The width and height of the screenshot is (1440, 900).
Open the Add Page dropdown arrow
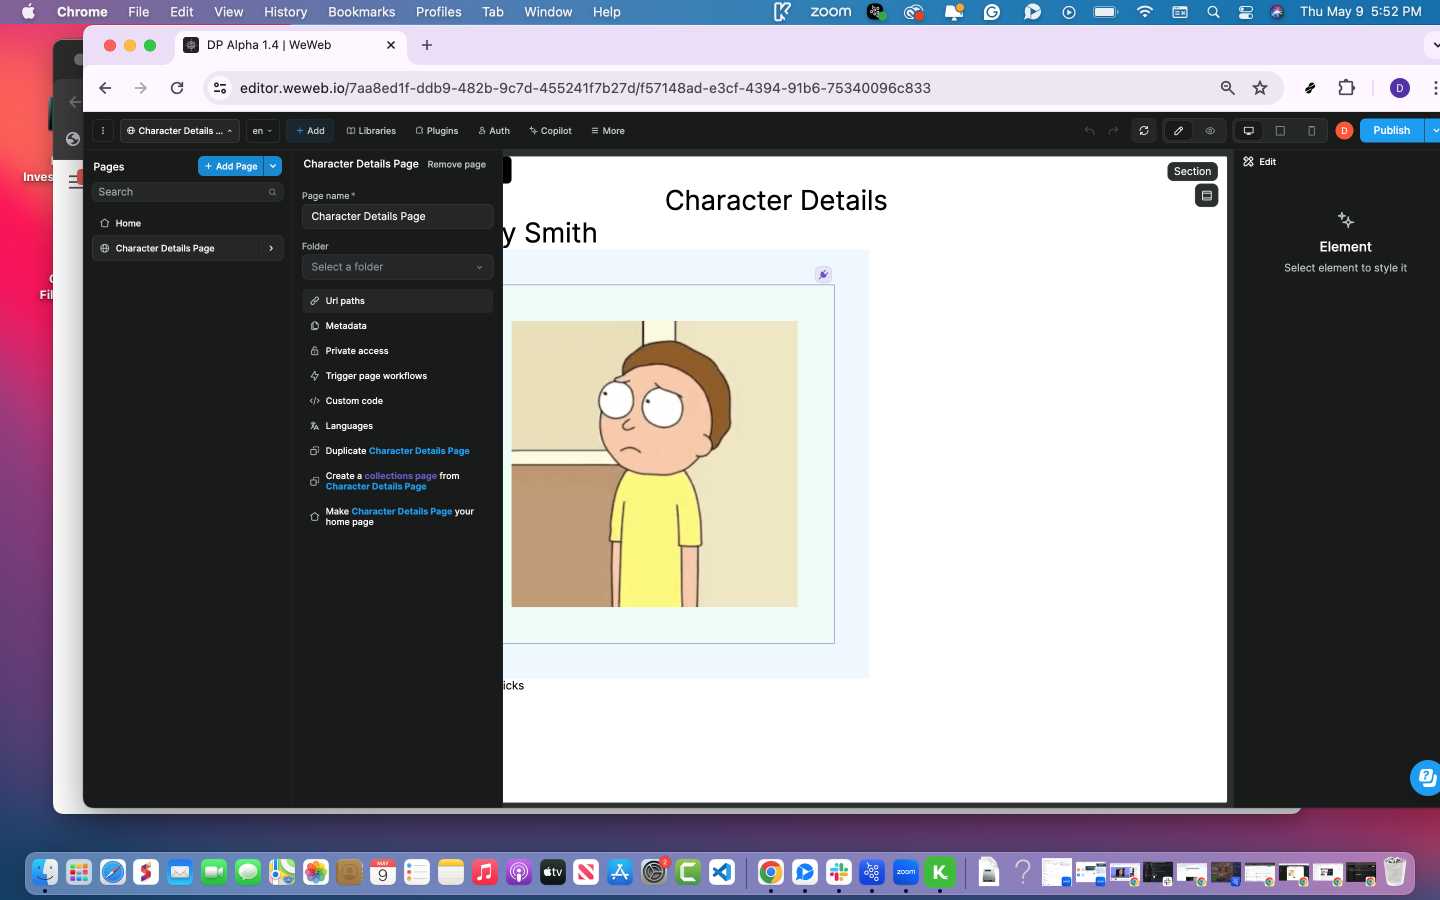coord(273,166)
